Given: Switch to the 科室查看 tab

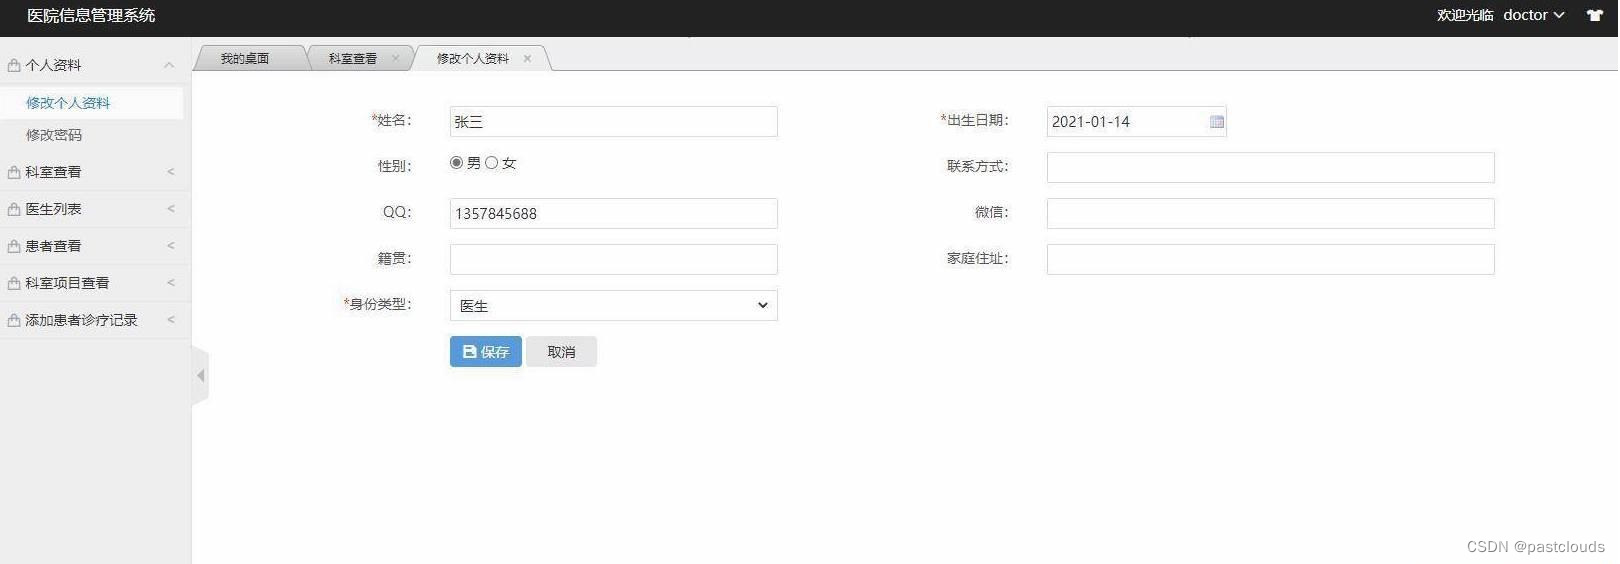Looking at the screenshot, I should [353, 58].
